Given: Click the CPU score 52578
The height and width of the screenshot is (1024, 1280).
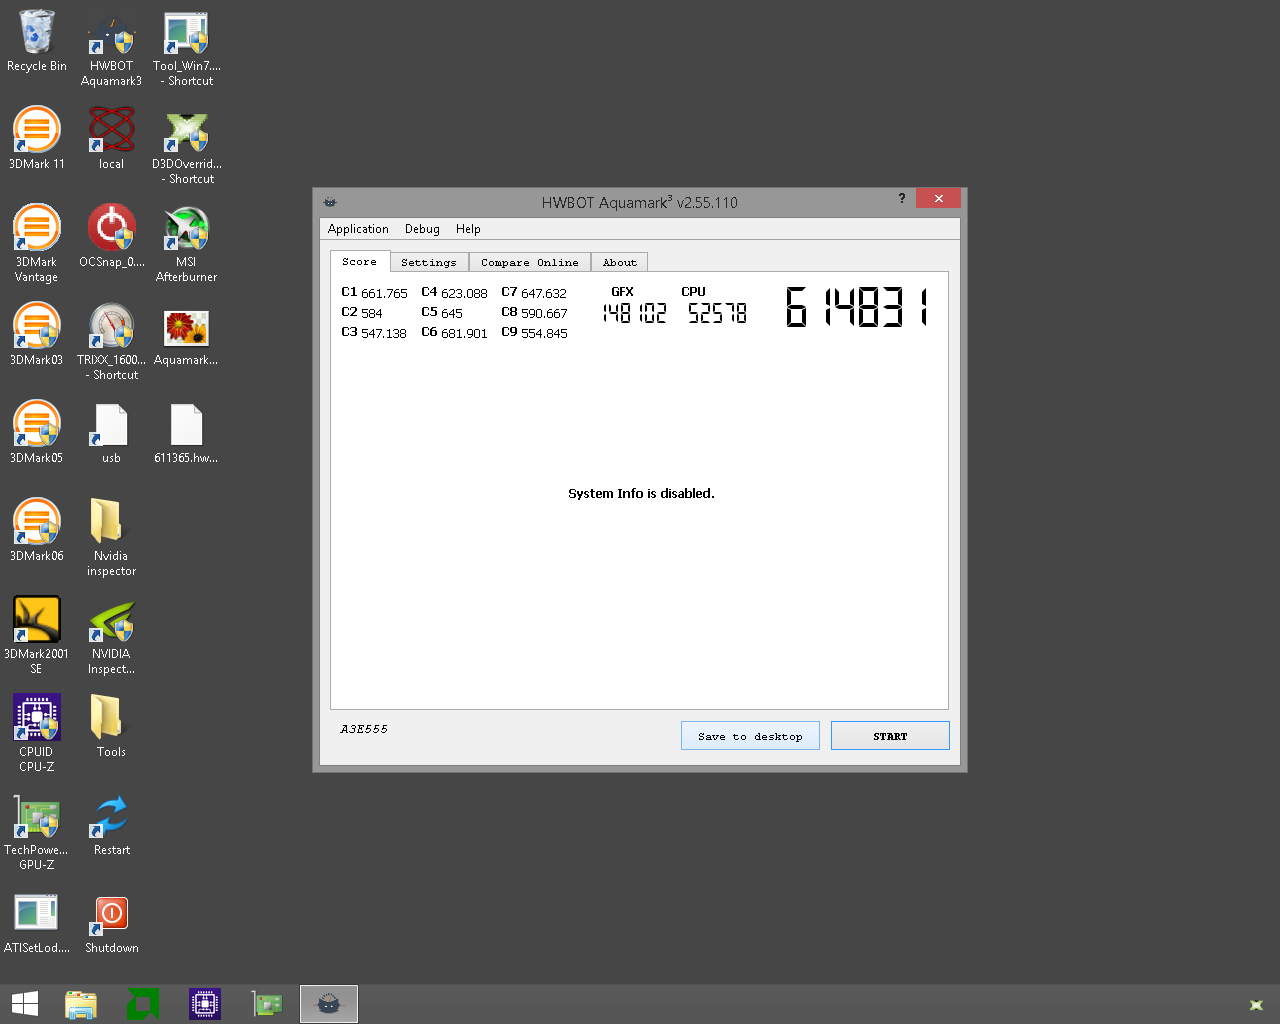Looking at the screenshot, I should coord(717,313).
